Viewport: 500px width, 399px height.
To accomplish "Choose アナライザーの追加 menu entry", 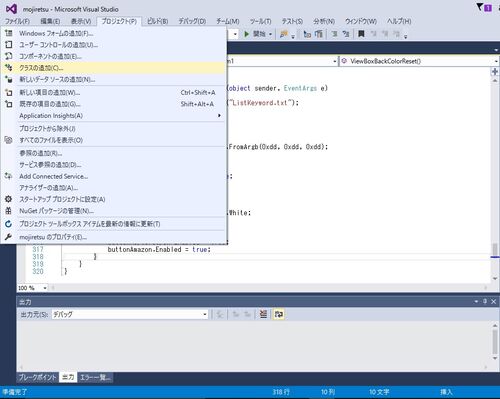I will point(113,188).
